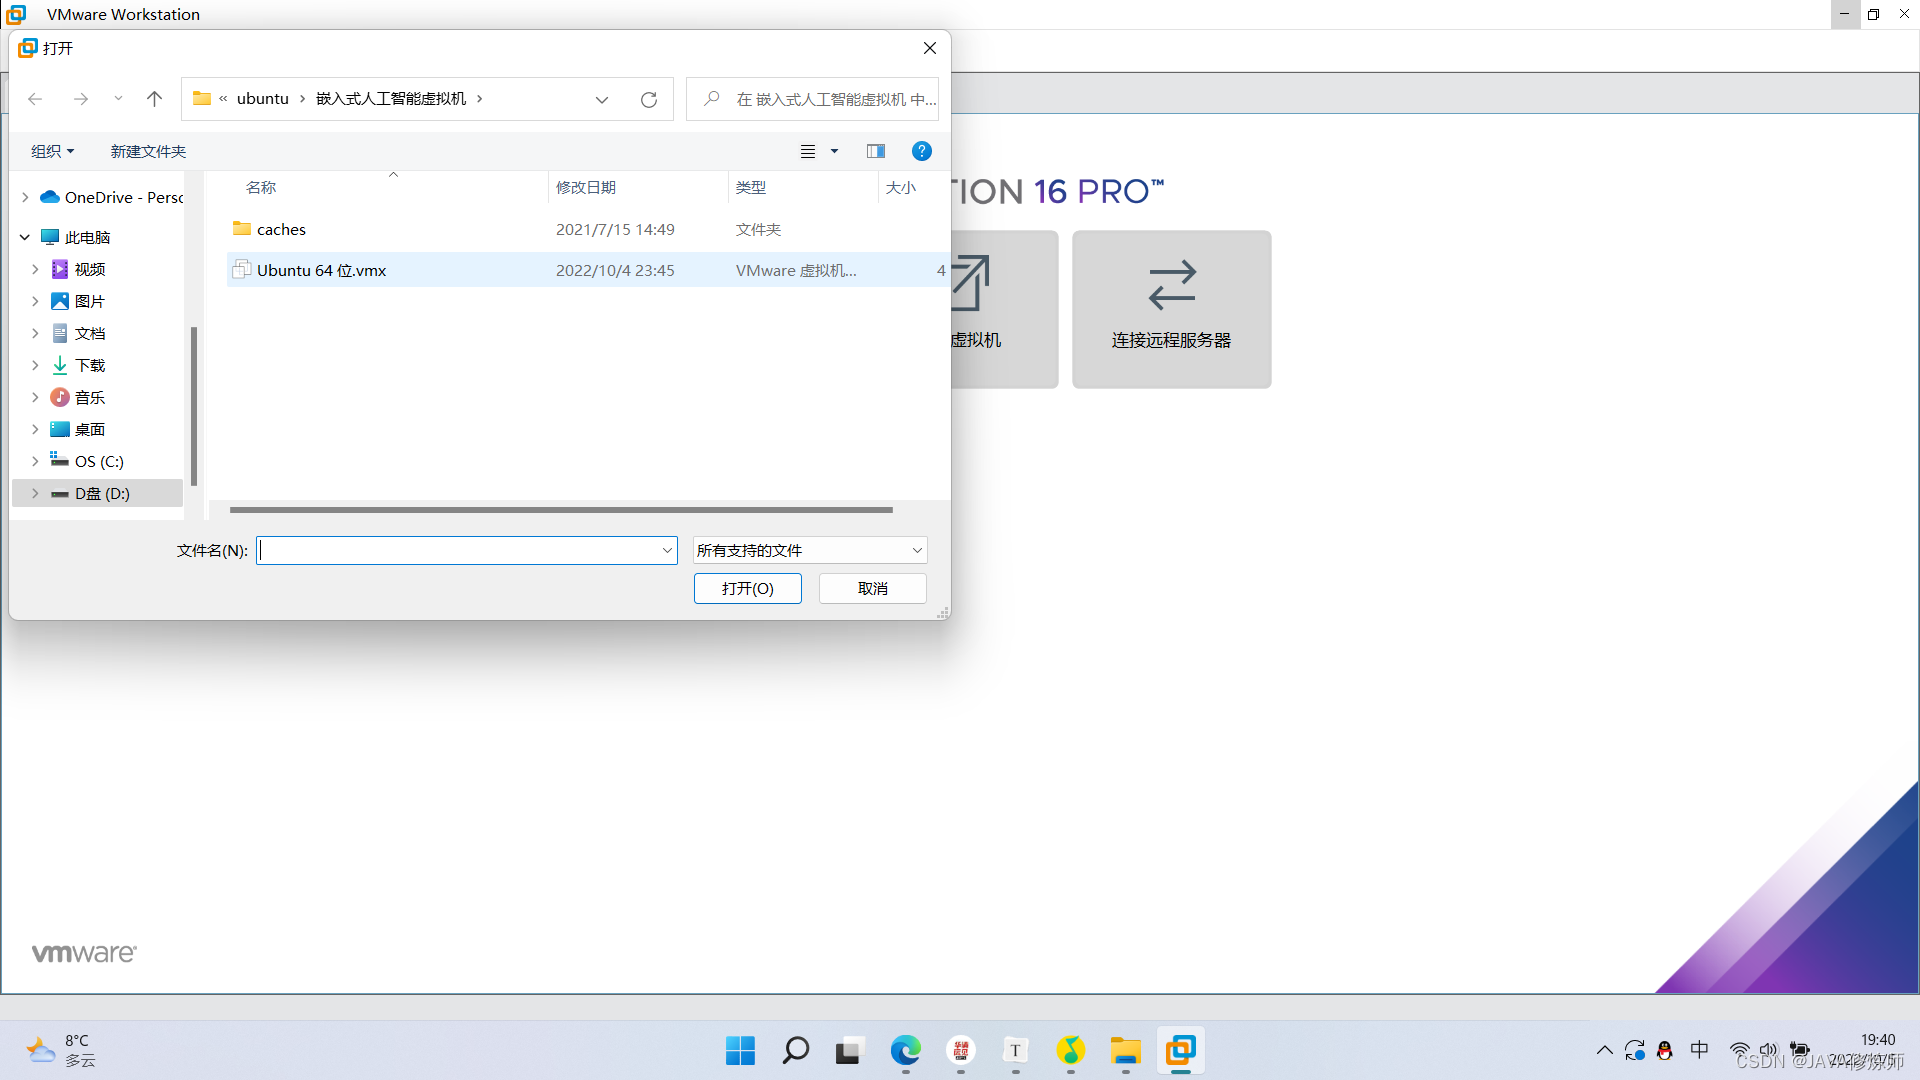Show hidden system tray icons
The width and height of the screenshot is (1920, 1080).
1604,1050
